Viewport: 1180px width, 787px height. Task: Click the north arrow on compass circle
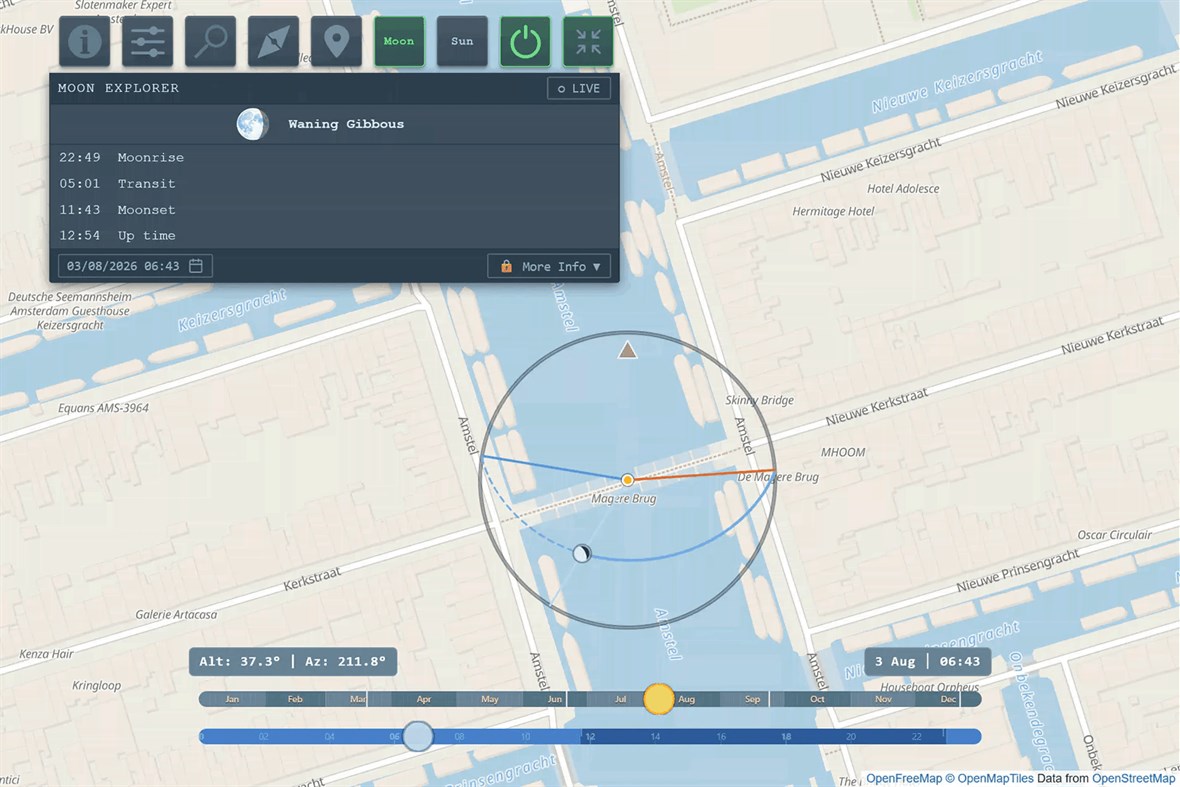628,350
